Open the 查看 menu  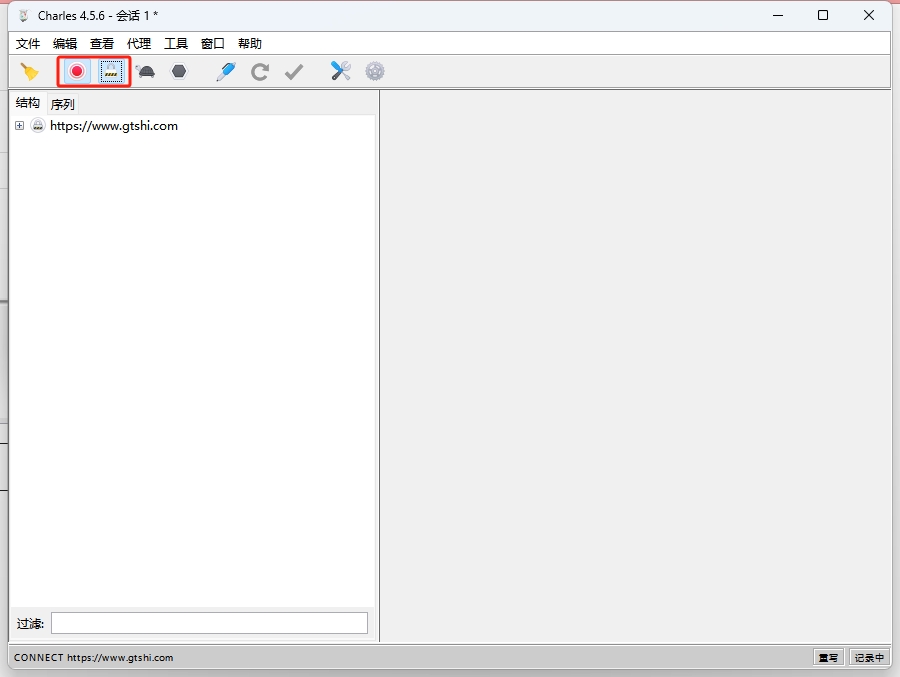pos(102,44)
